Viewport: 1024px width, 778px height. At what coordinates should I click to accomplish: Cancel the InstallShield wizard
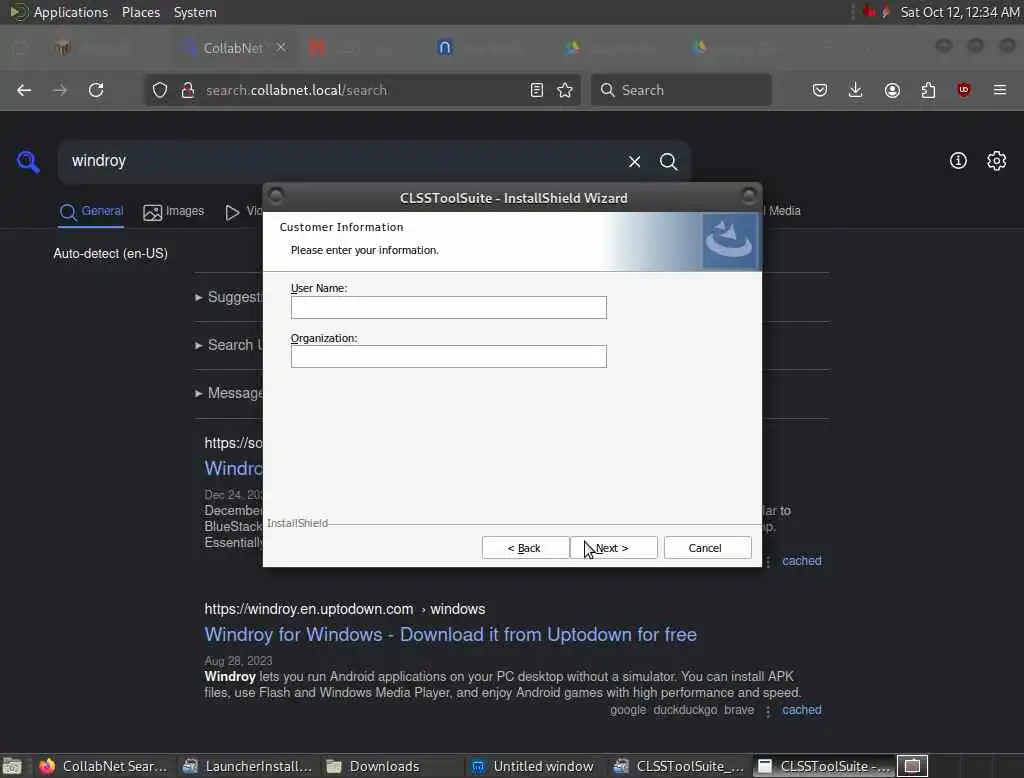click(707, 547)
